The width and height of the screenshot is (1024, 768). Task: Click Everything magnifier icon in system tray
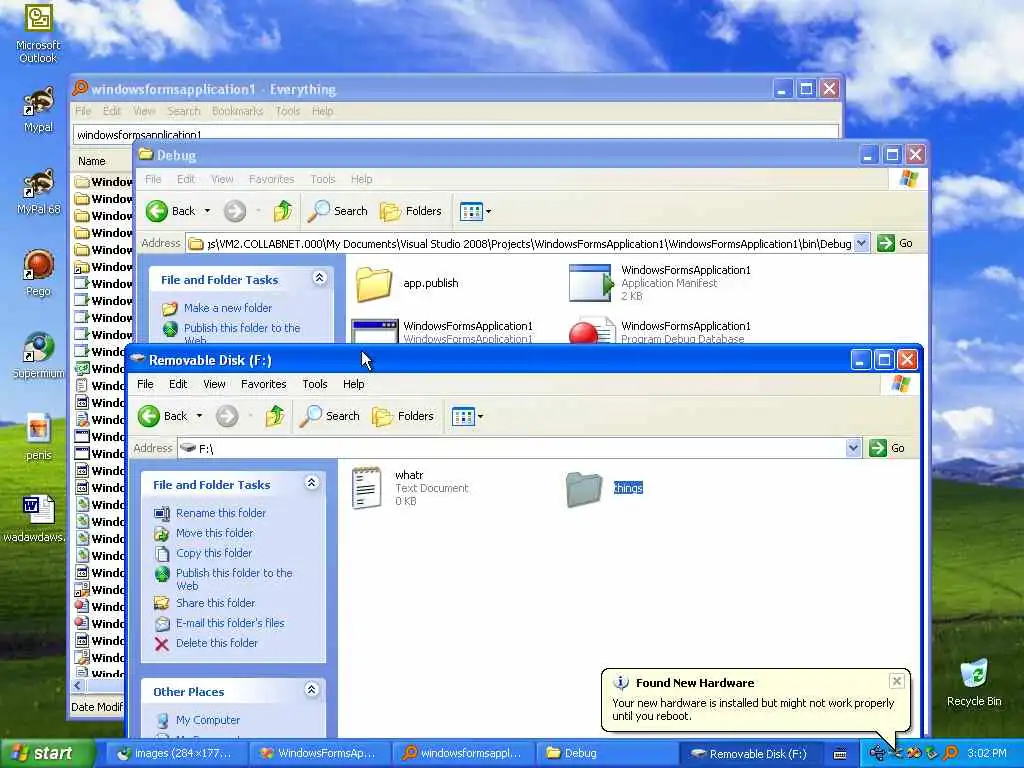[951, 754]
